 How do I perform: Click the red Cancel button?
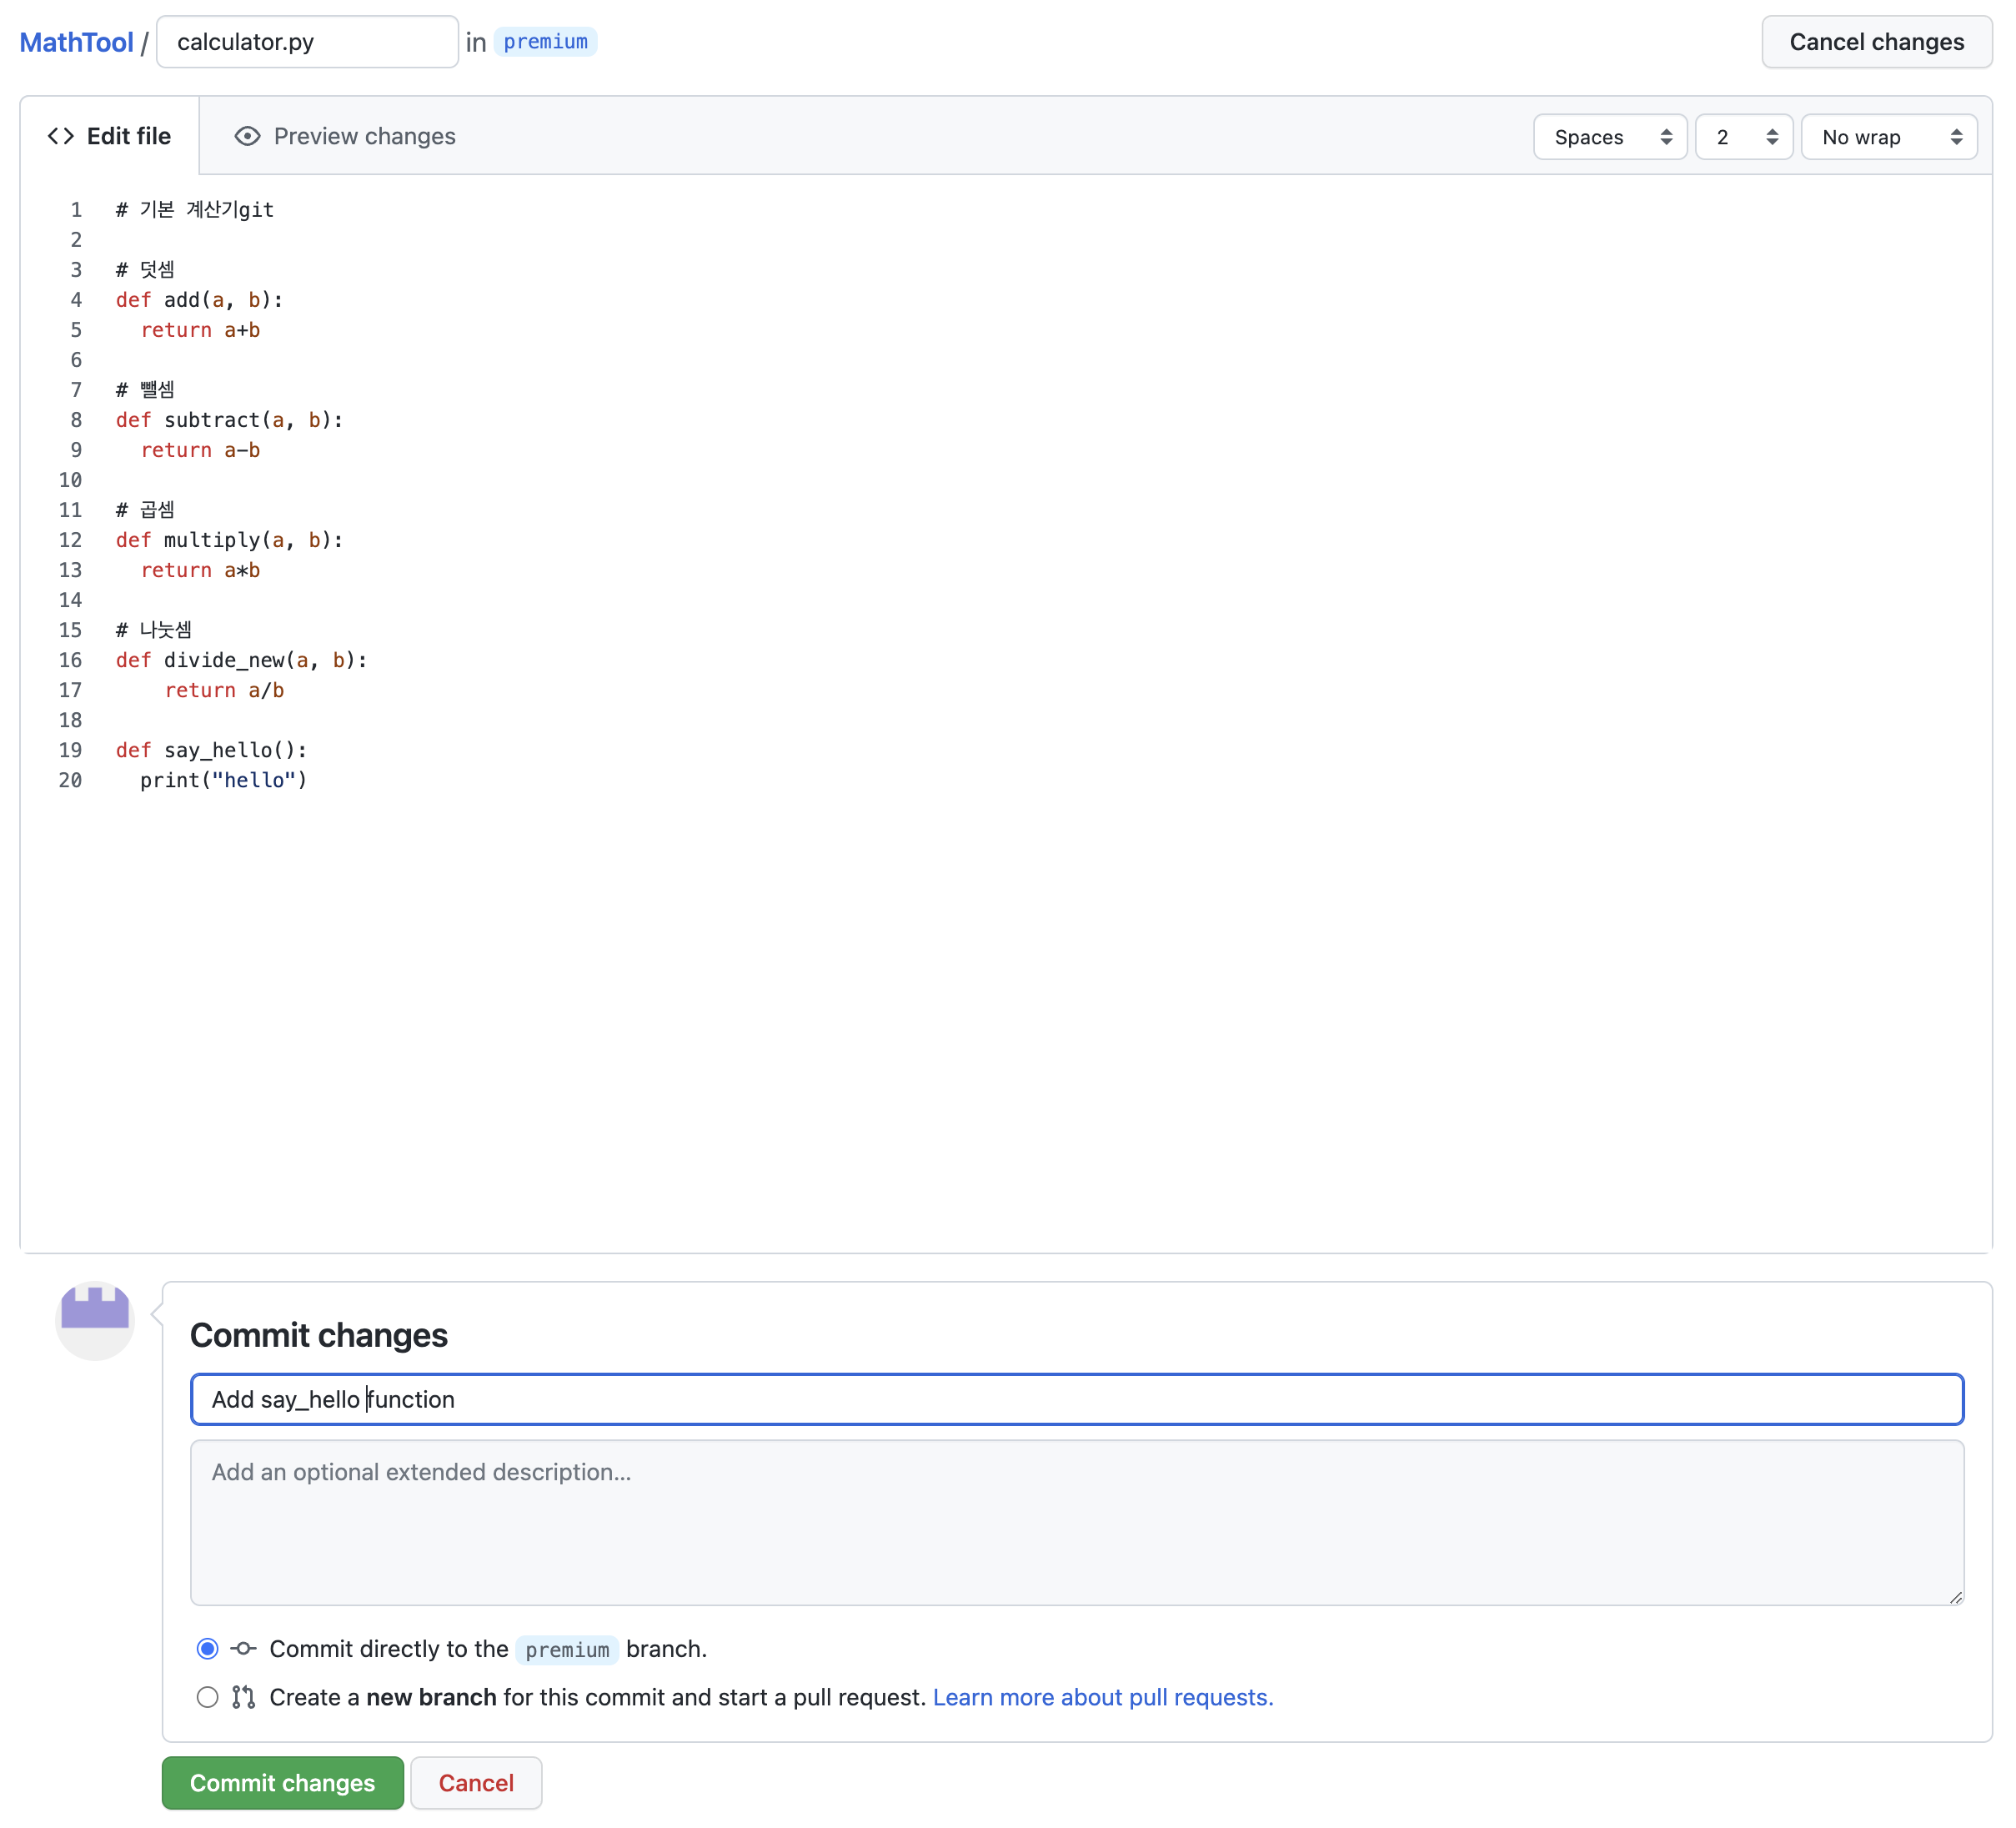coord(476,1783)
